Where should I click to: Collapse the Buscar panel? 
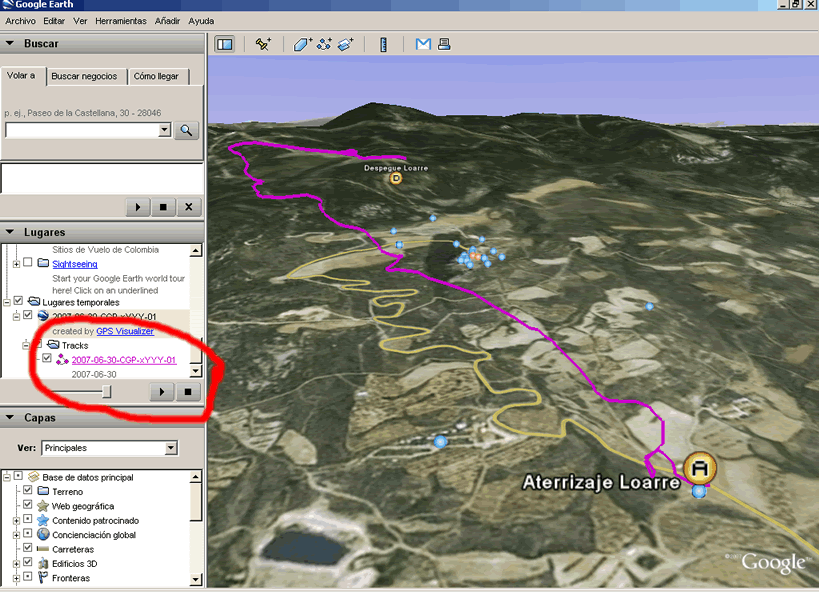click(10, 43)
